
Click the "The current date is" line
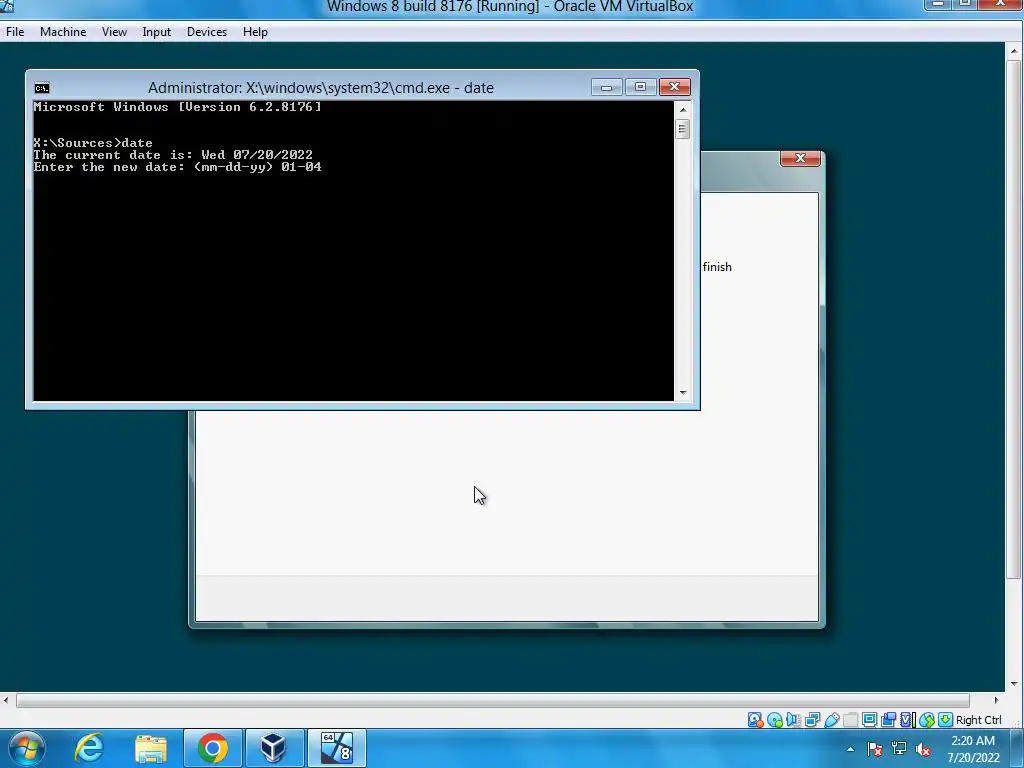173,155
